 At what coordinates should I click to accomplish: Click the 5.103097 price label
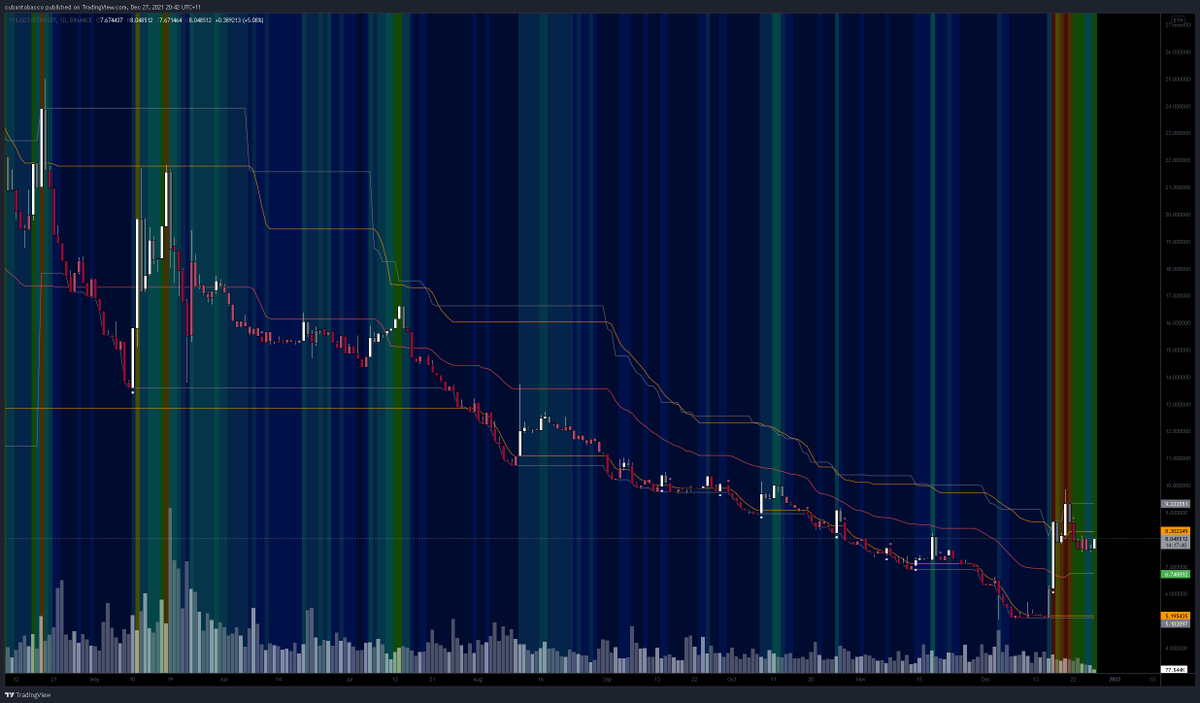coord(1175,624)
